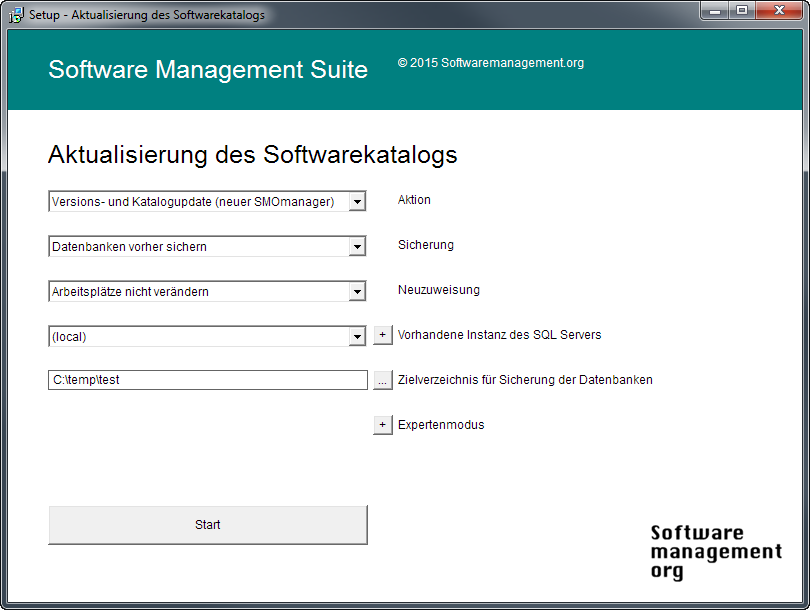The height and width of the screenshot is (610, 810).
Task: Click the plus button beside SQL Server instance
Action: (383, 335)
